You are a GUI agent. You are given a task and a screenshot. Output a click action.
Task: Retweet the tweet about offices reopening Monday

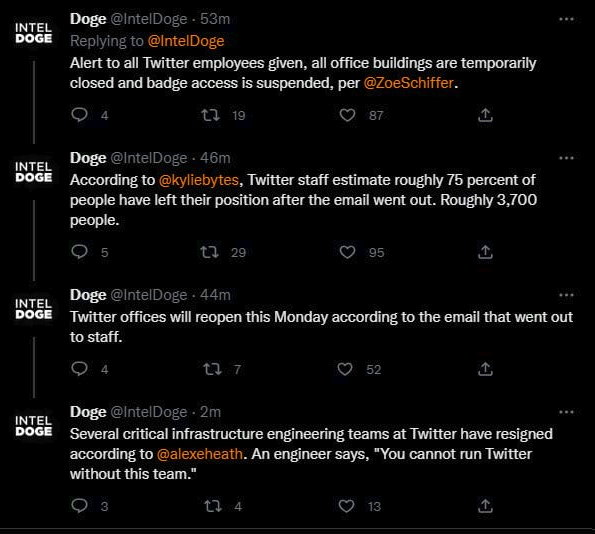point(212,369)
